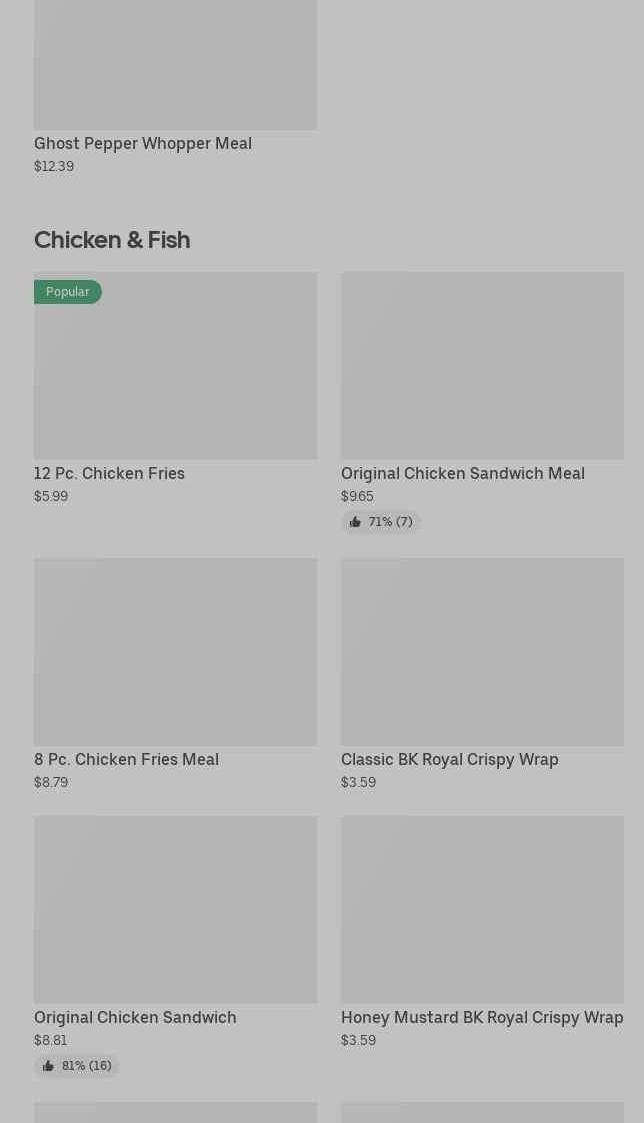Click the 81% (16) rating badge
The width and height of the screenshot is (644, 1123).
77,1066
